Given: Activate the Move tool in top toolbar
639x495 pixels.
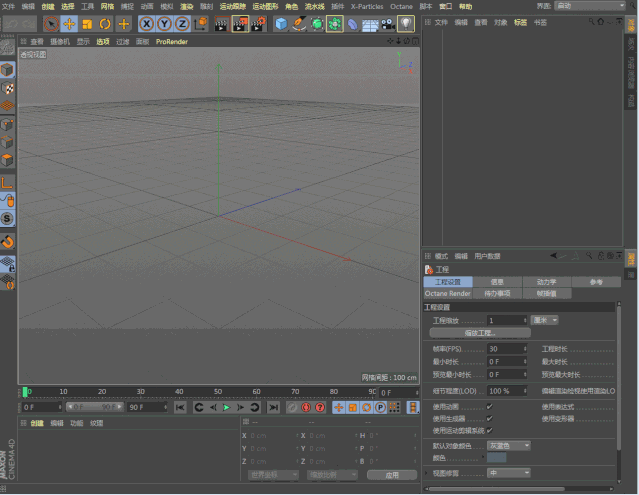Looking at the screenshot, I should point(69,24).
